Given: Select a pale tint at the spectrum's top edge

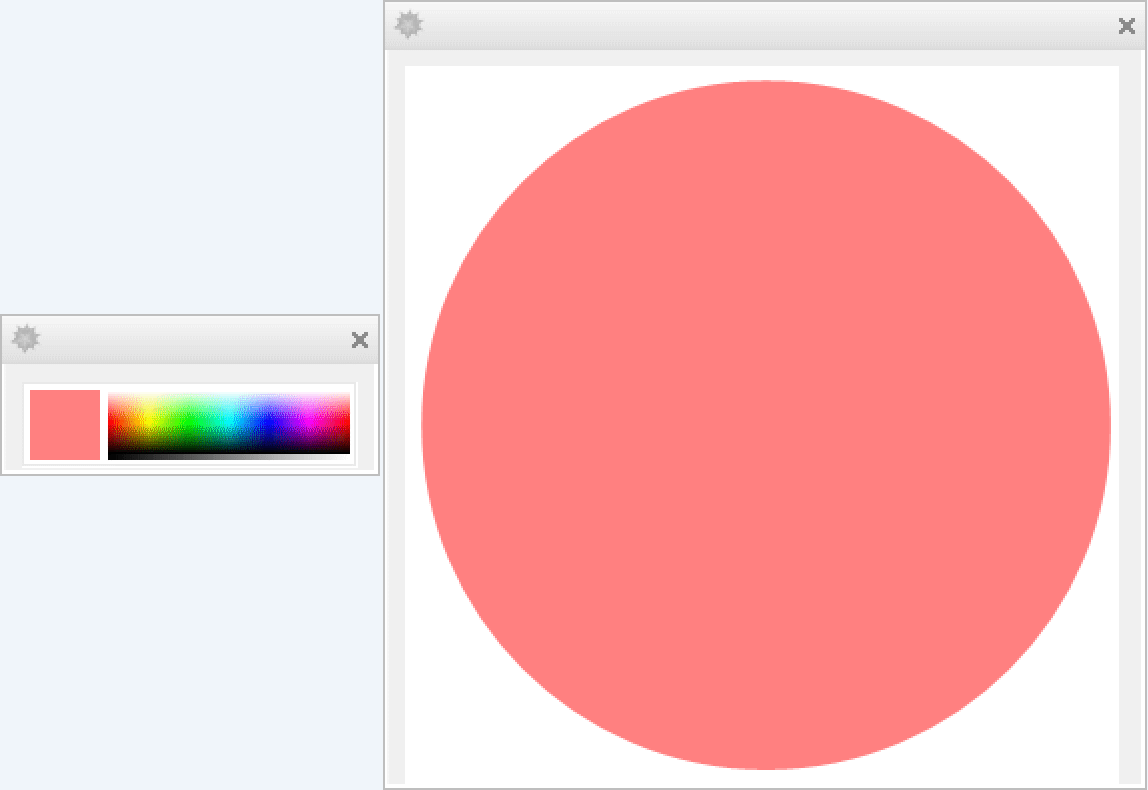Looking at the screenshot, I should pos(229,396).
